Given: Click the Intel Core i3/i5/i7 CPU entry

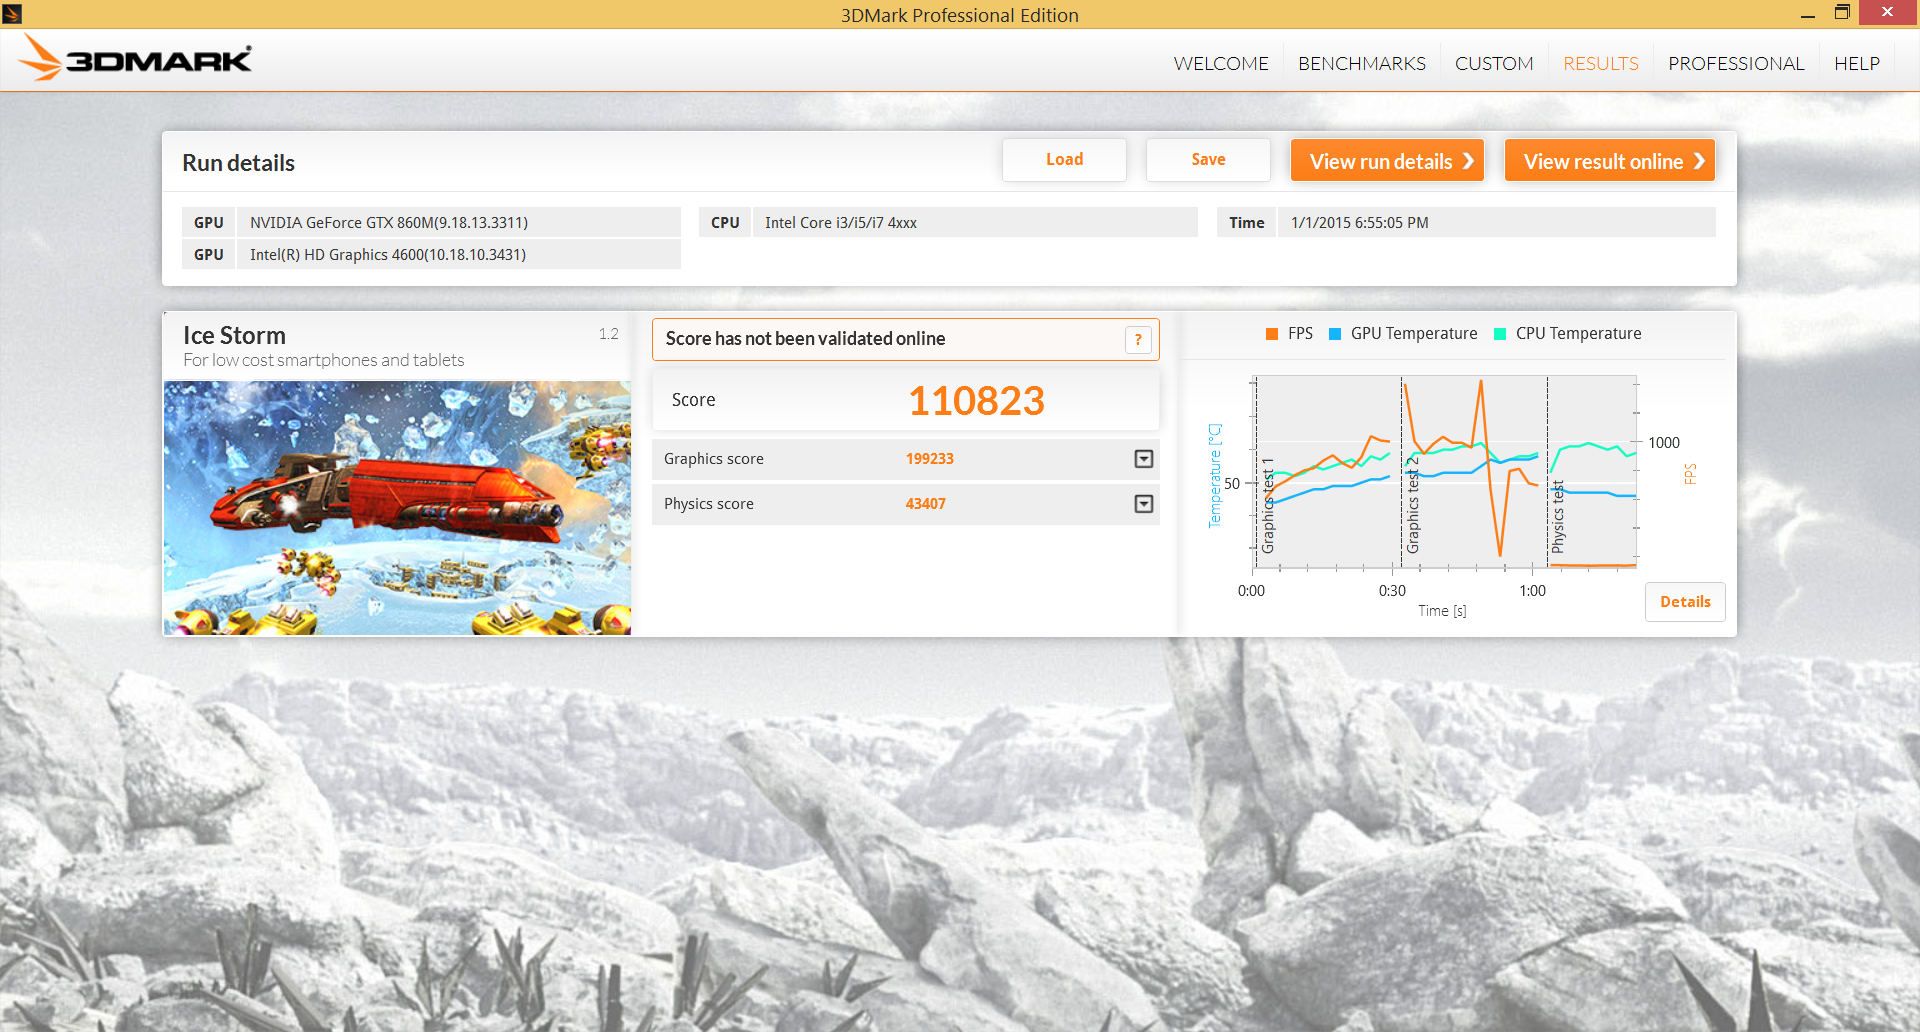Looking at the screenshot, I should 975,222.
